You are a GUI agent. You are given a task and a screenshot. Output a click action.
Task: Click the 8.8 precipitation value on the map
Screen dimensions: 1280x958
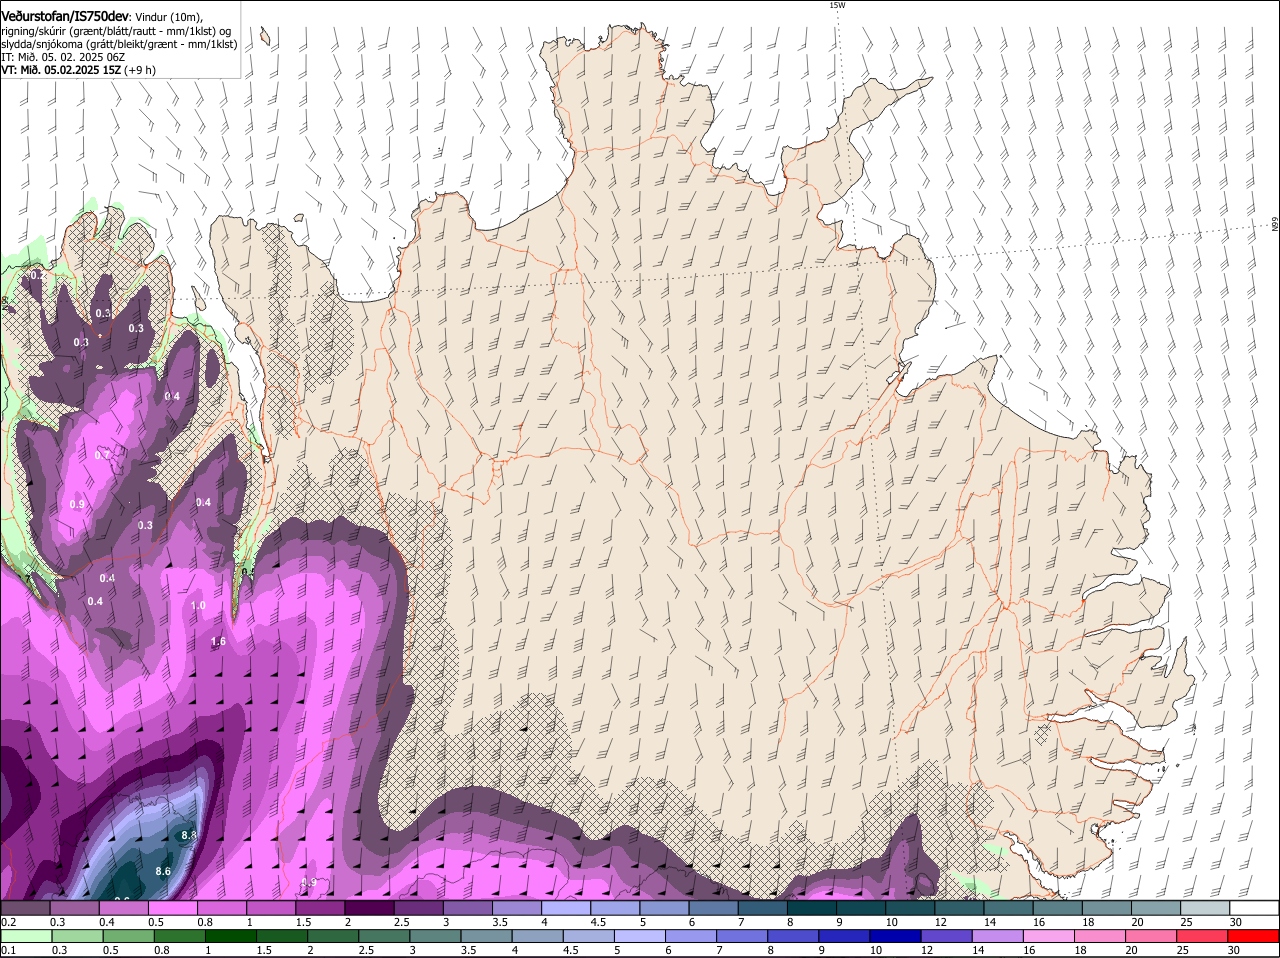click(188, 834)
